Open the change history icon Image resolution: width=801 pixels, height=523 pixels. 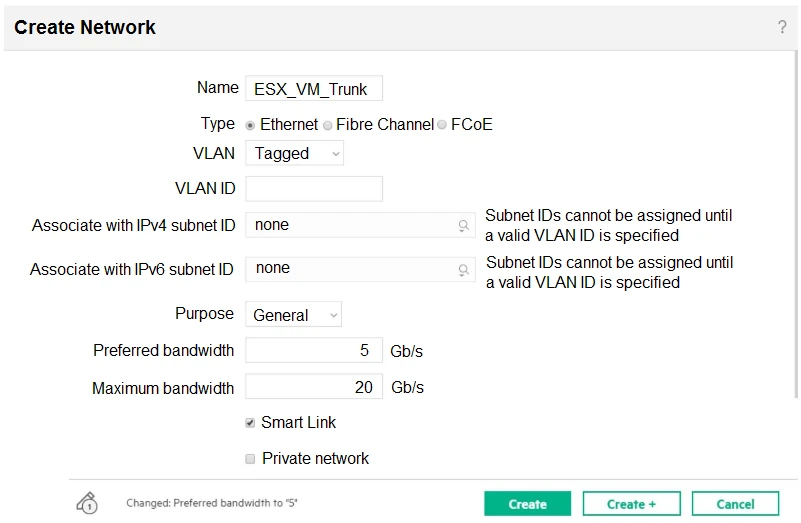pos(87,503)
